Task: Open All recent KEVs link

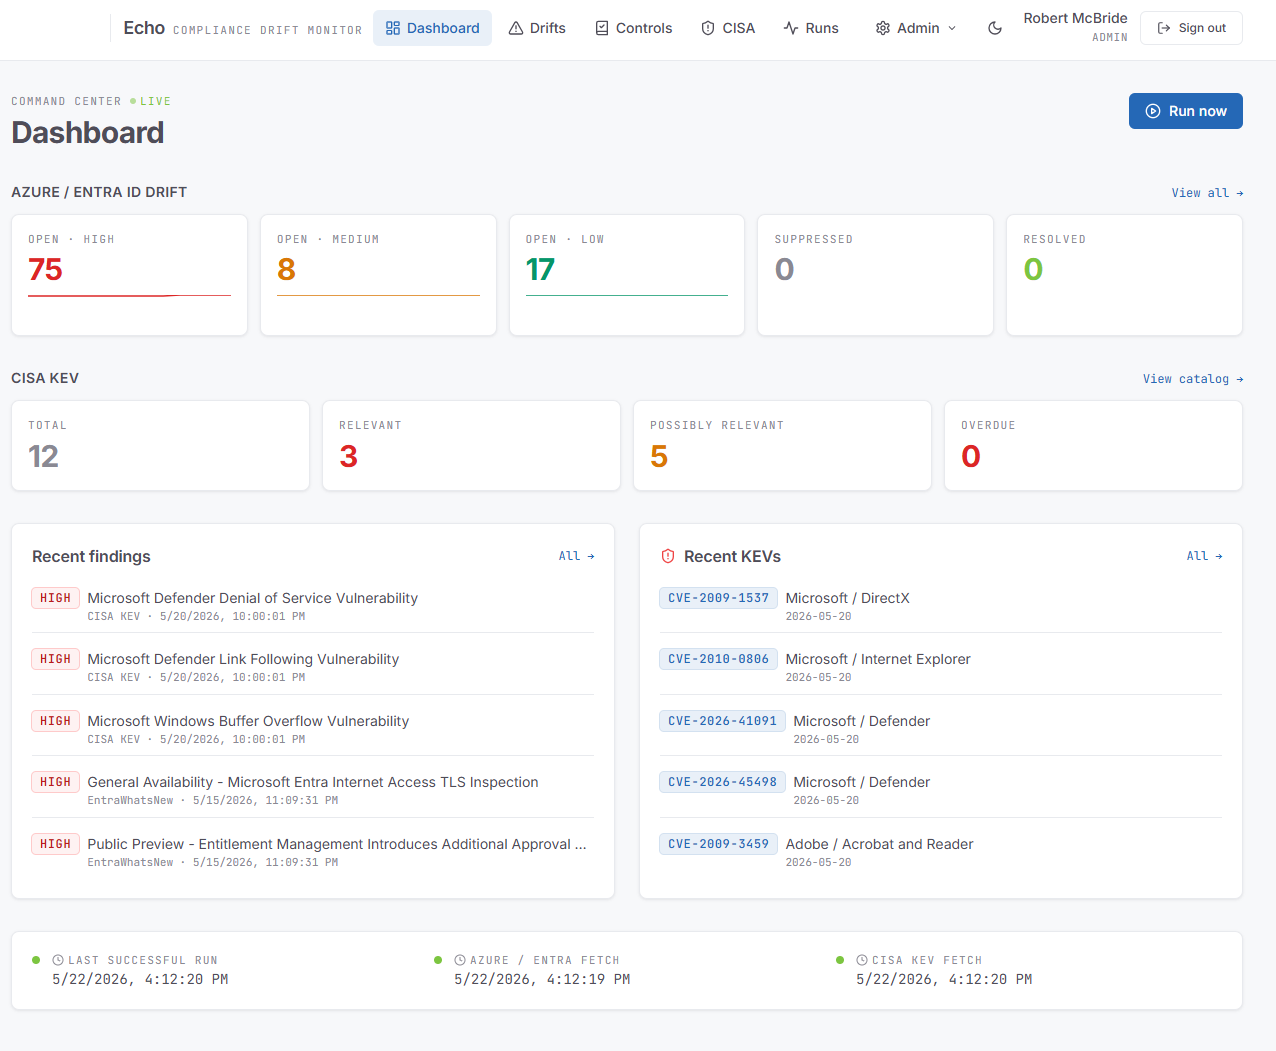Action: [x=1204, y=556]
